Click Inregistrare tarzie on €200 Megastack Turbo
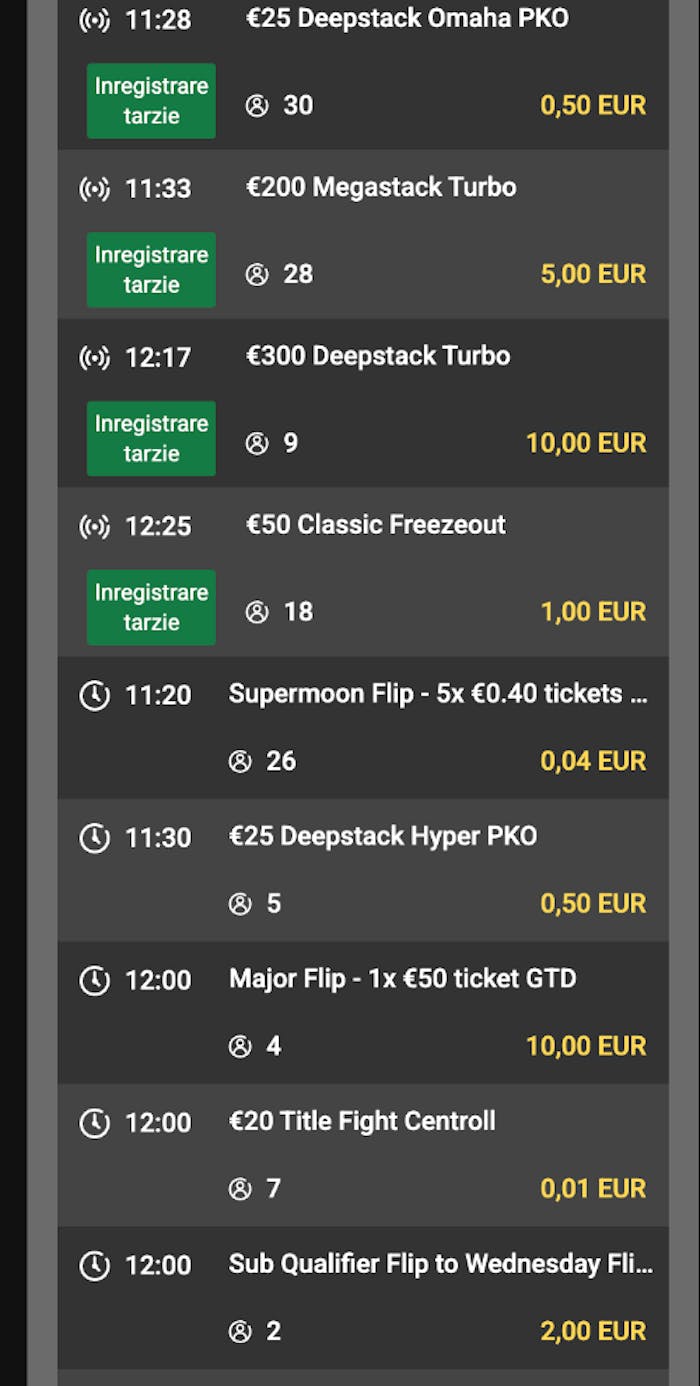700x1386 pixels. click(151, 269)
